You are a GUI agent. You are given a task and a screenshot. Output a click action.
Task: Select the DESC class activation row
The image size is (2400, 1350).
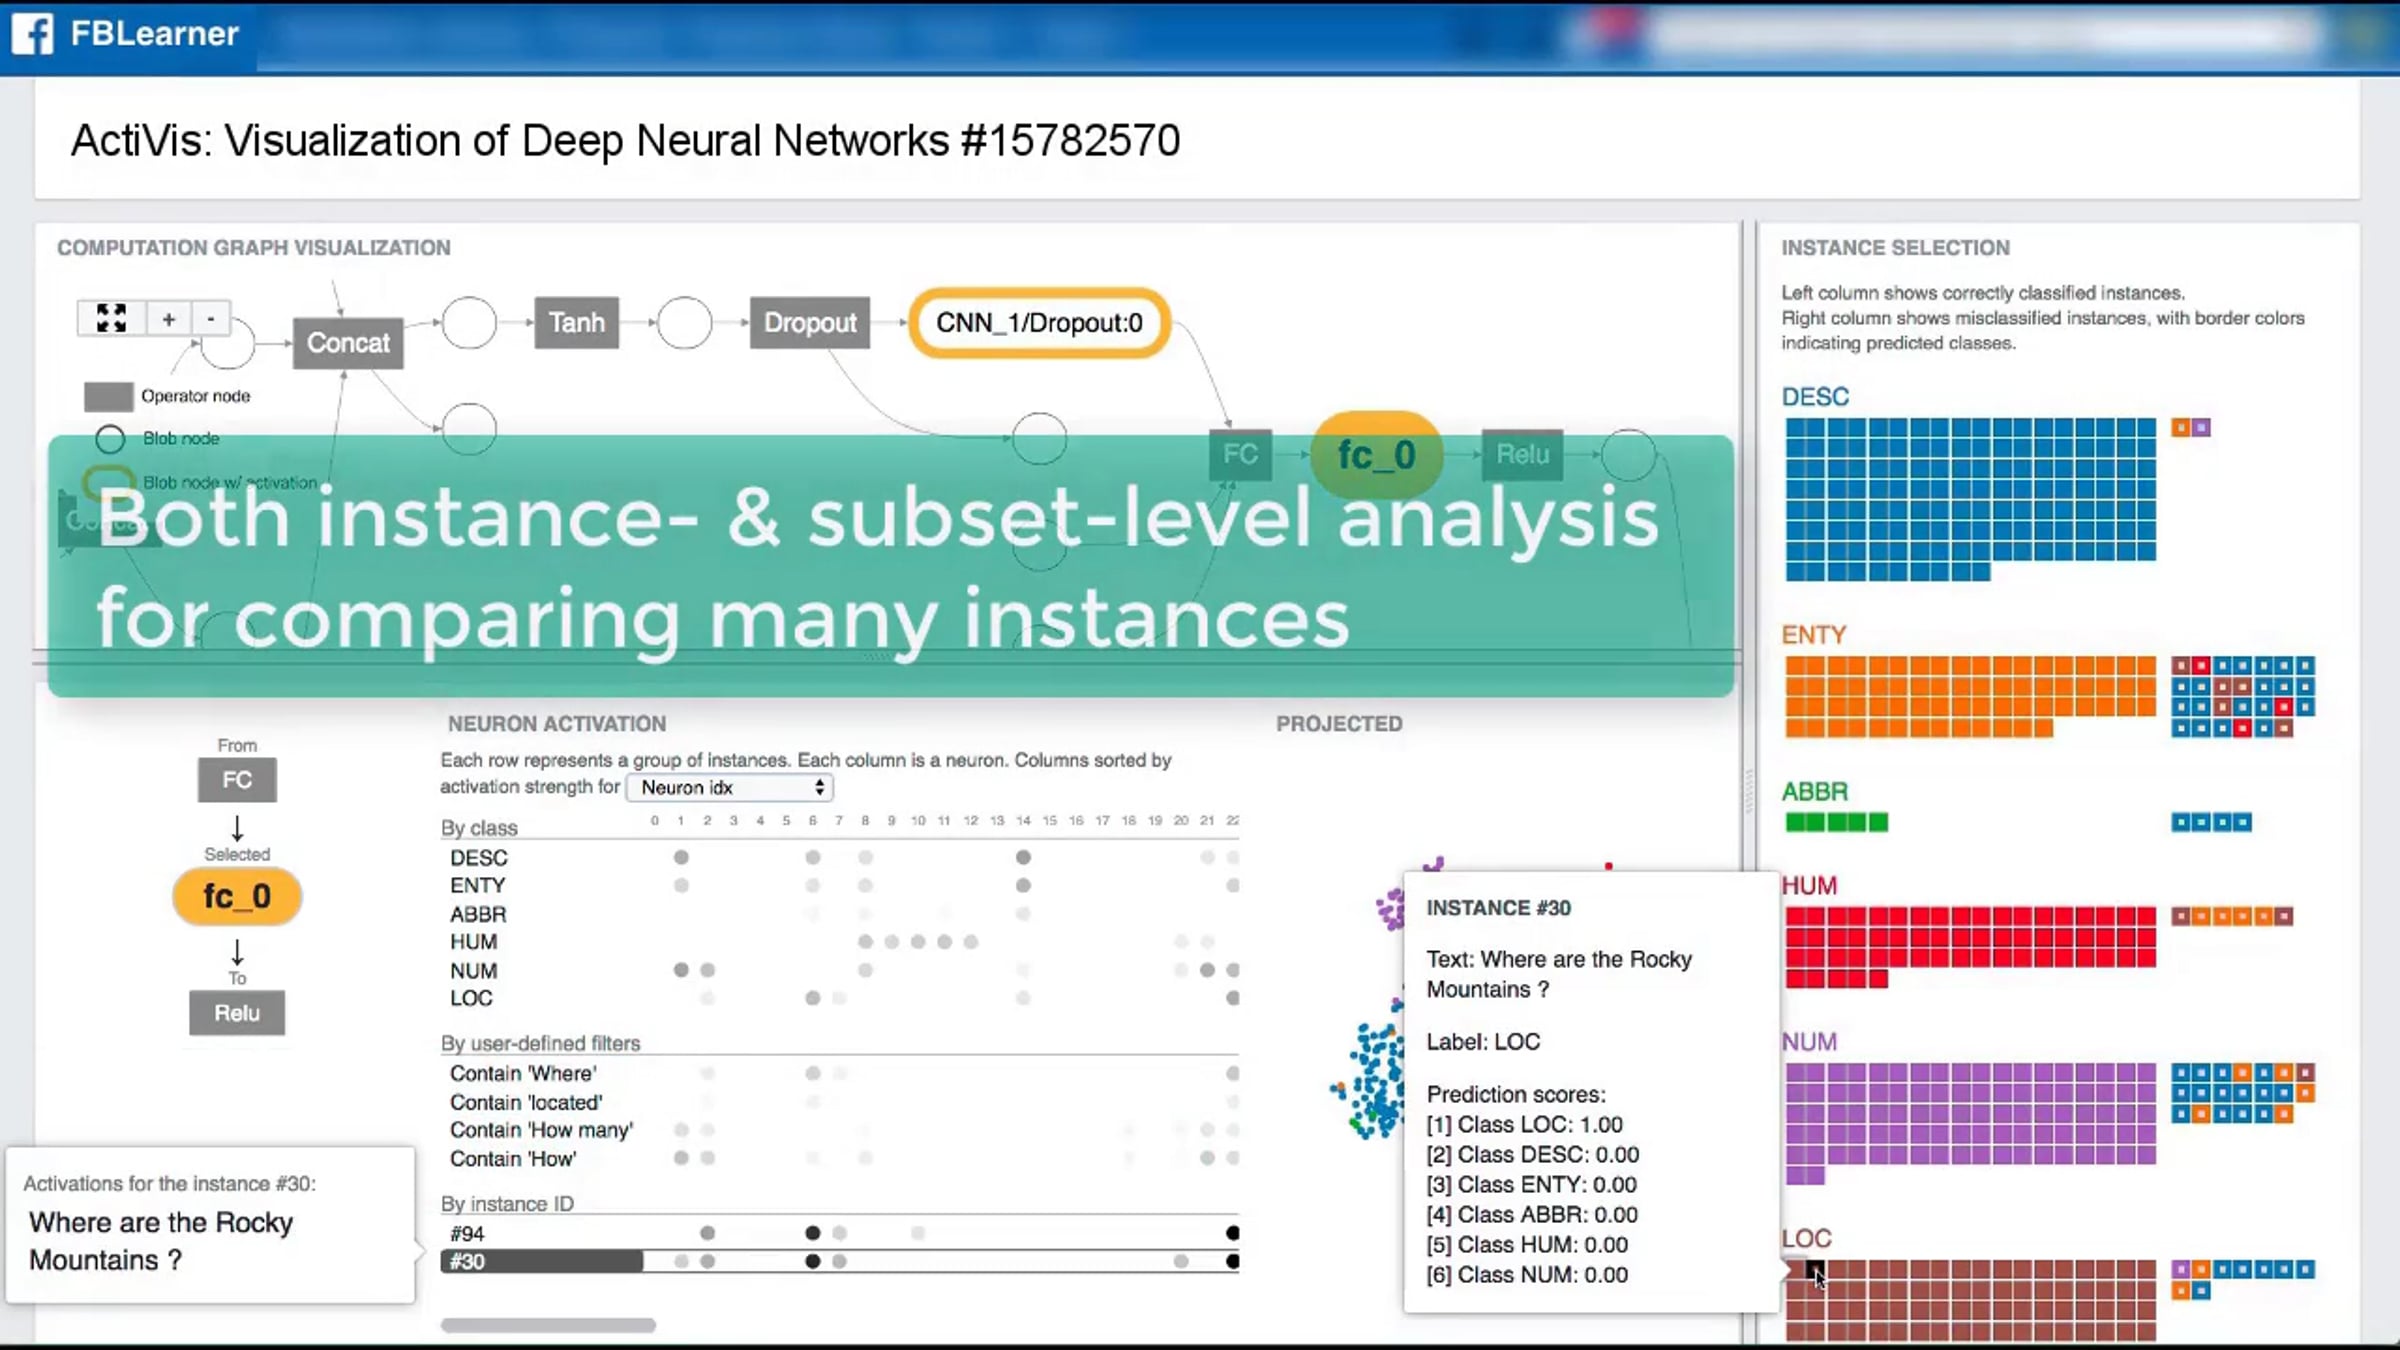(x=840, y=857)
